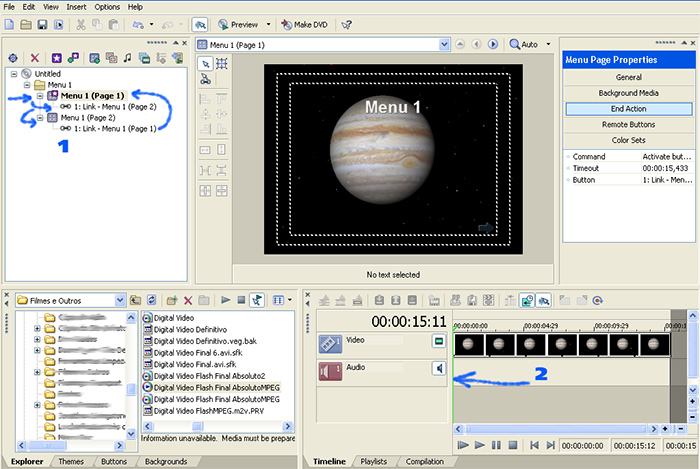Open the Color Sets properties section
The height and width of the screenshot is (469, 700).
[629, 140]
